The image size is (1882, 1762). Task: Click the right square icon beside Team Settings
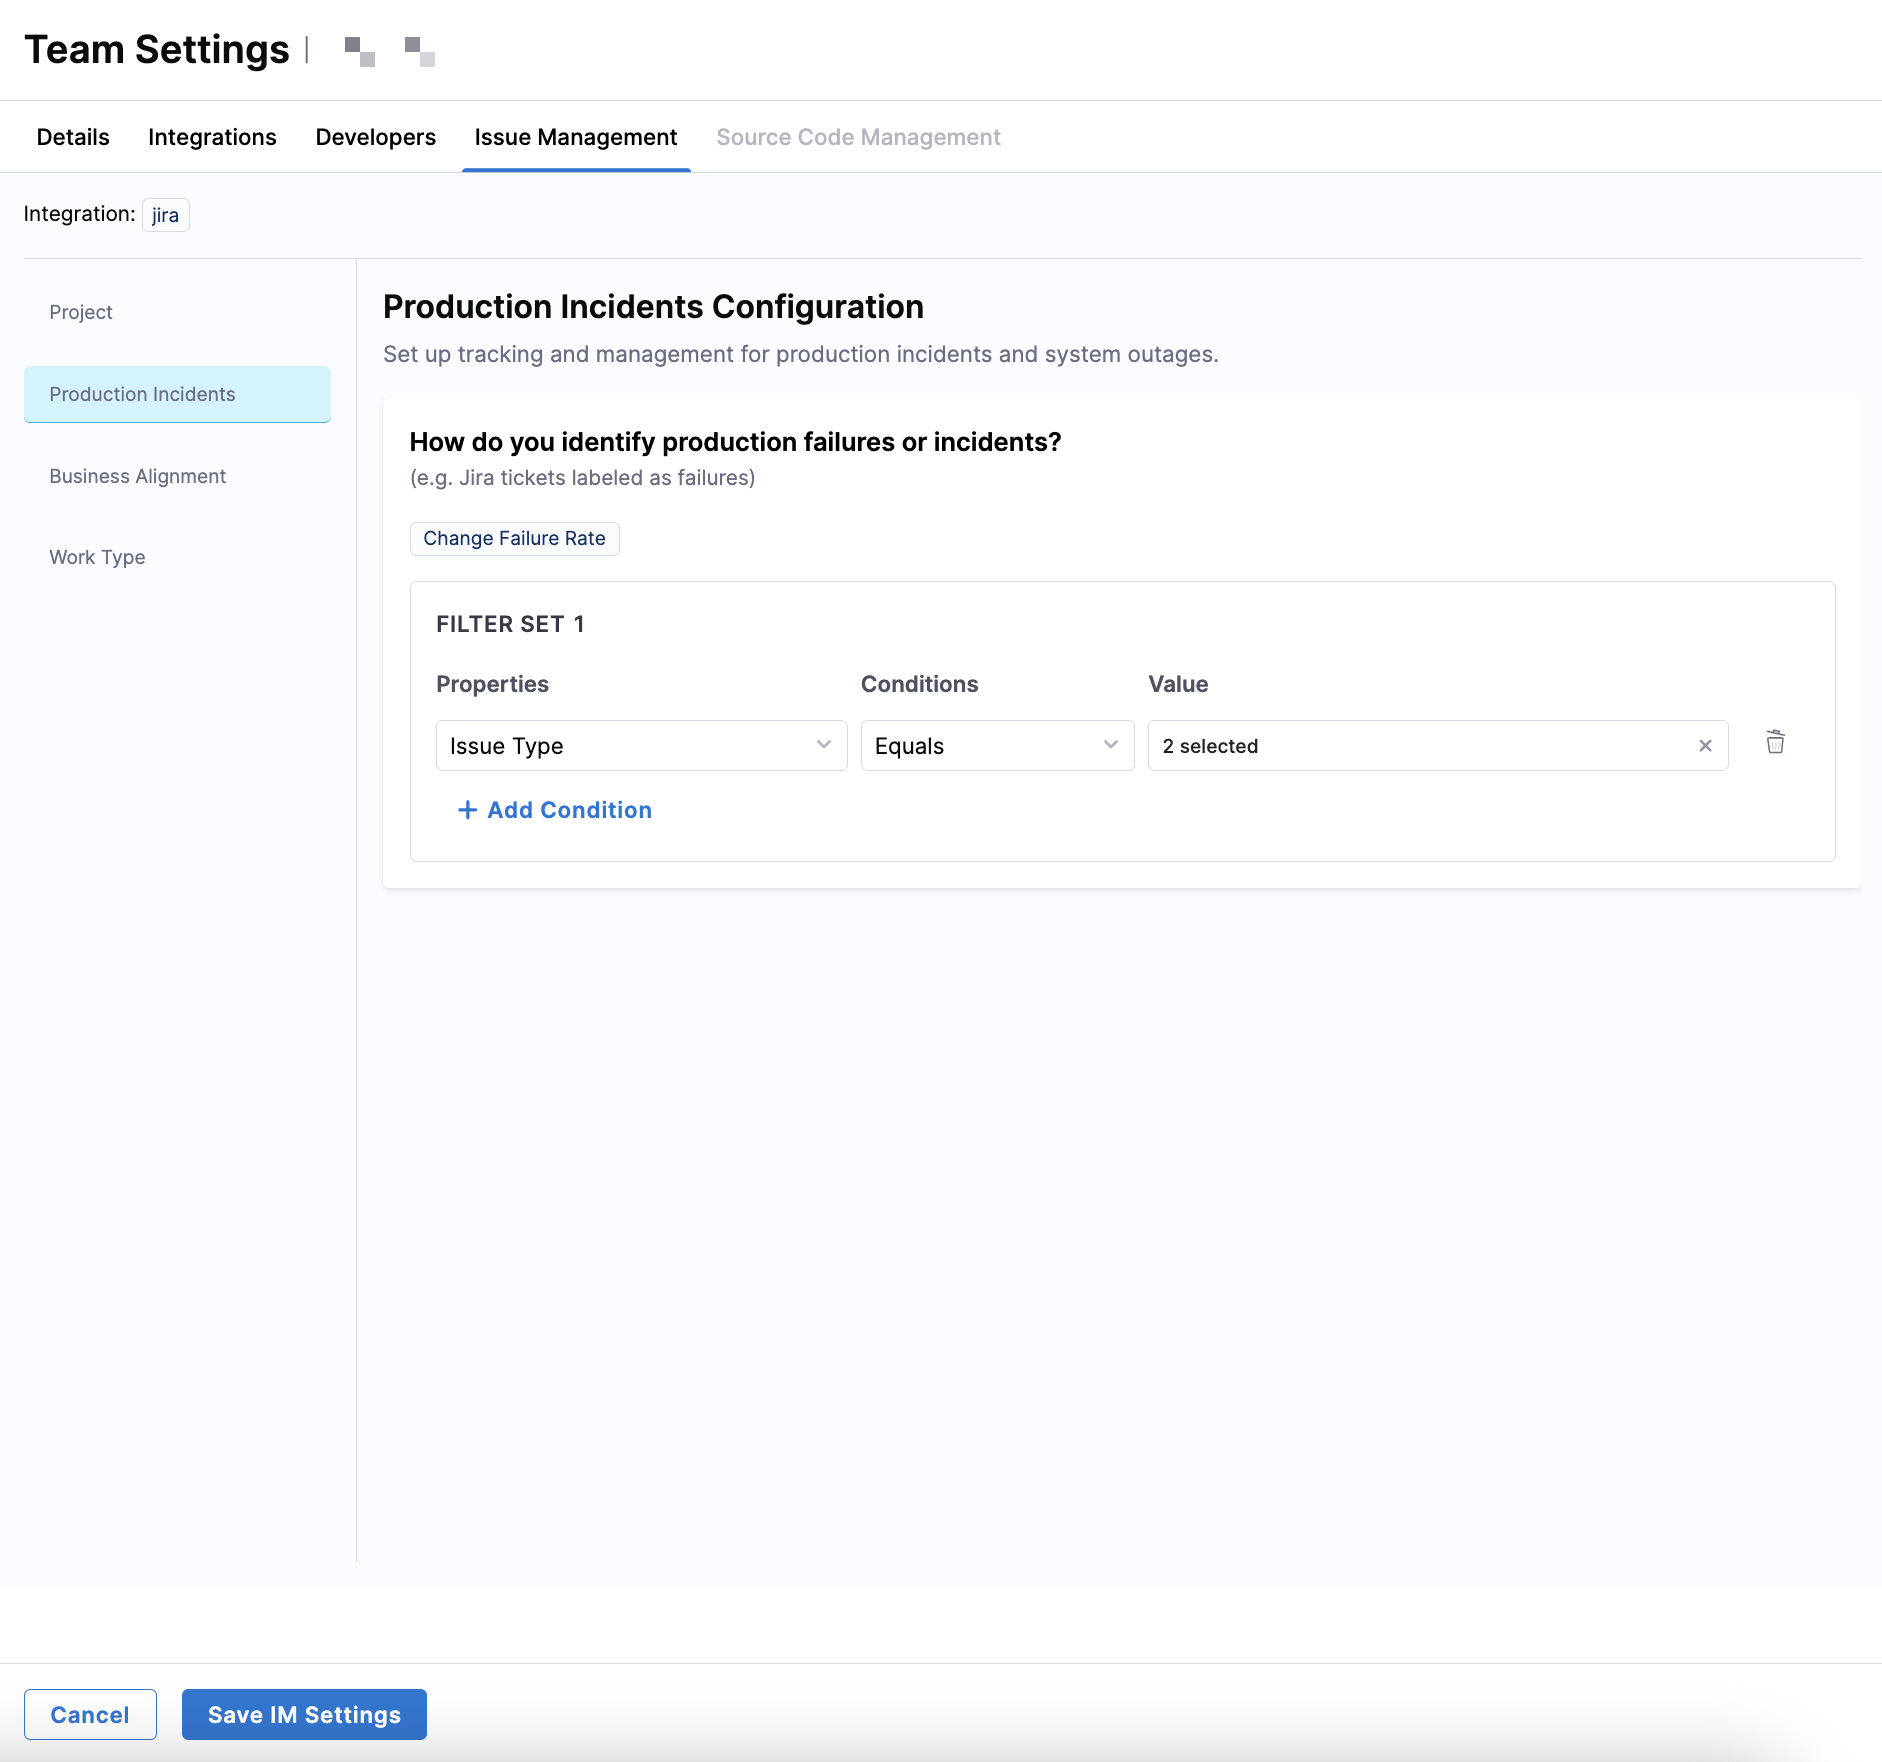coord(419,51)
